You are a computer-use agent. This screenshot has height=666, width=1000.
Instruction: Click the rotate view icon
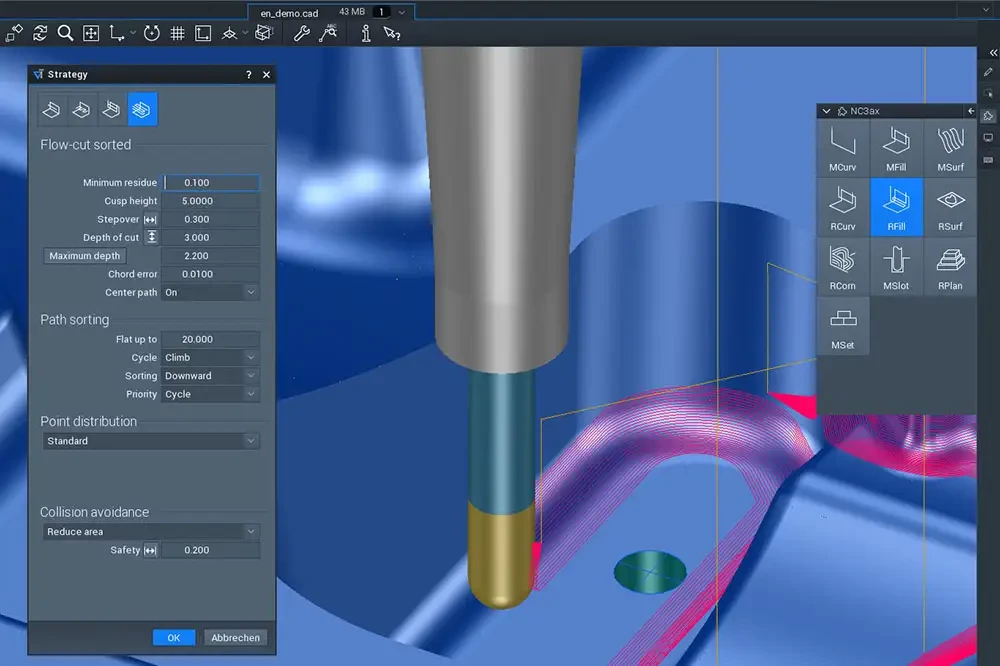[x=152, y=33]
